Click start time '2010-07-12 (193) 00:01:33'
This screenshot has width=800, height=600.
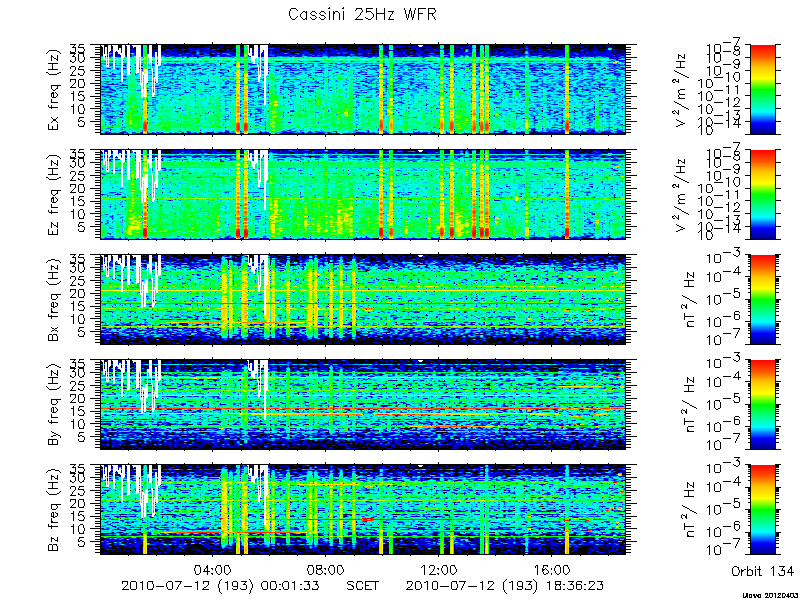(220, 585)
